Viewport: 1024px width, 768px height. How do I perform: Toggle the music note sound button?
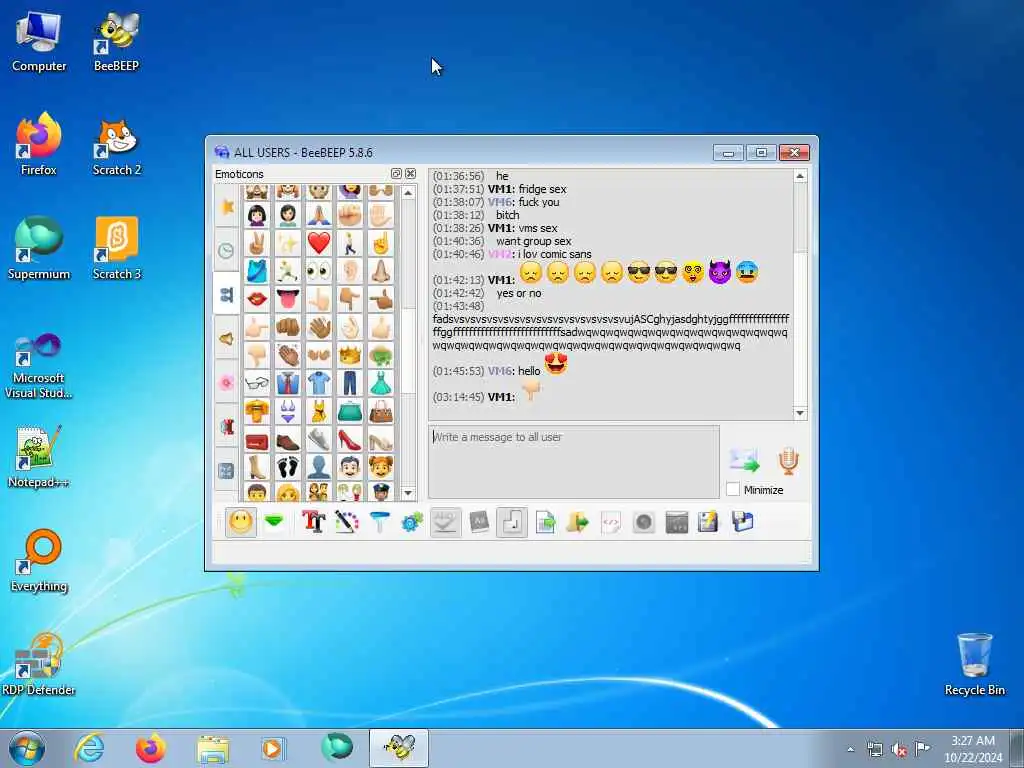[512, 522]
